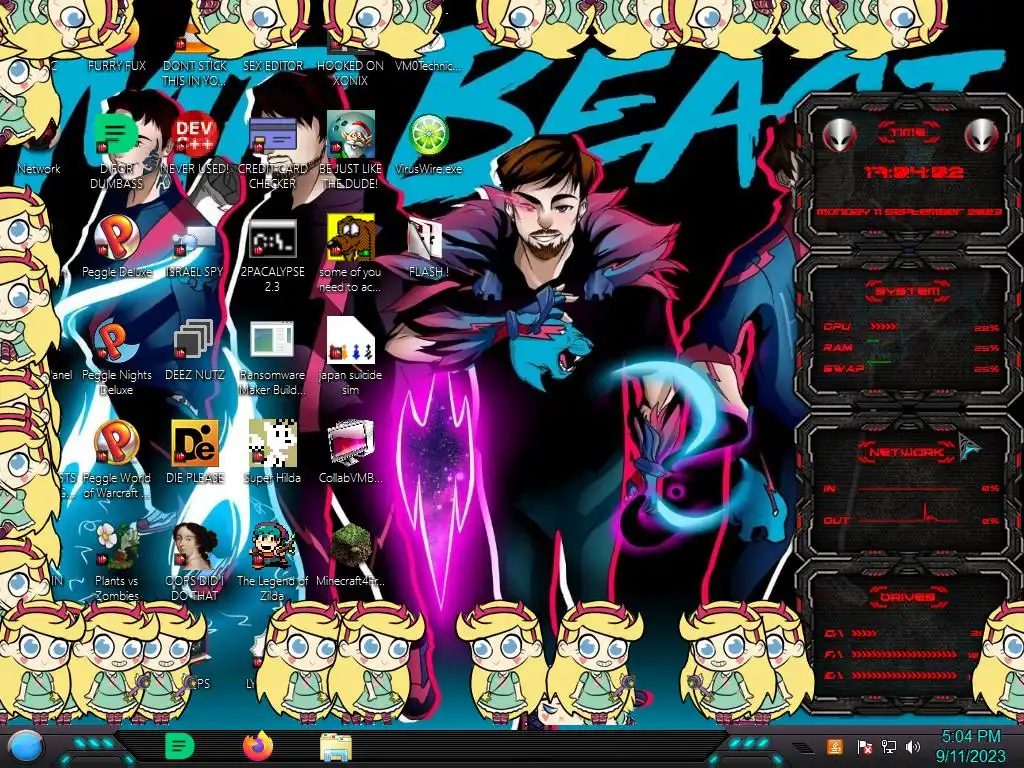Open the Ransomware Maker Build... icon
This screenshot has height=768, width=1024.
click(x=272, y=342)
